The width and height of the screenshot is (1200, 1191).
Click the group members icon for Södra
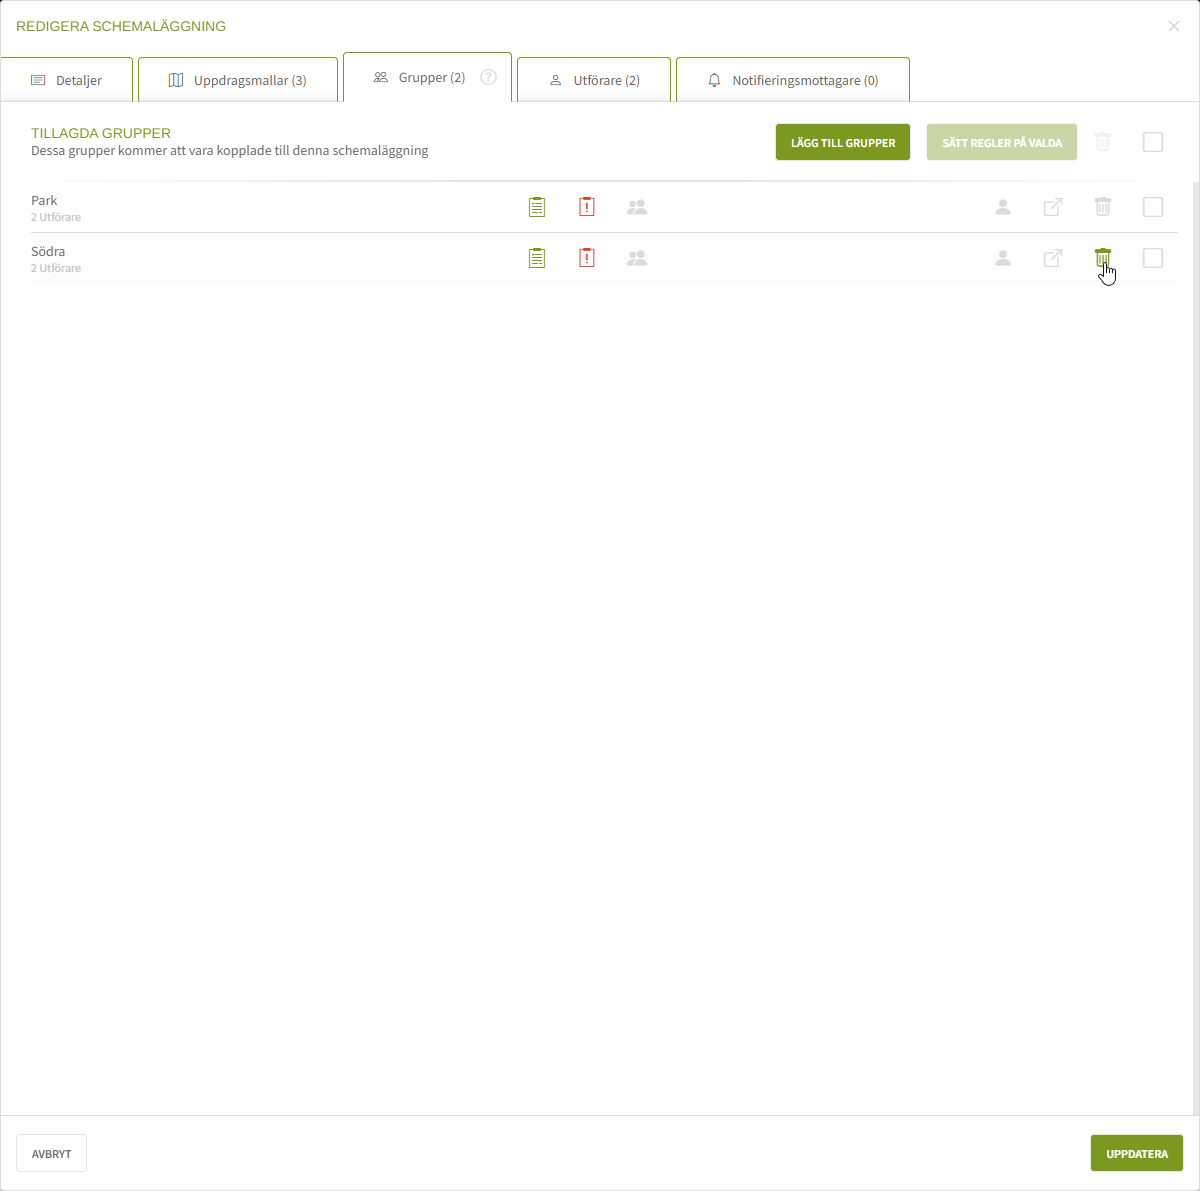tap(637, 258)
